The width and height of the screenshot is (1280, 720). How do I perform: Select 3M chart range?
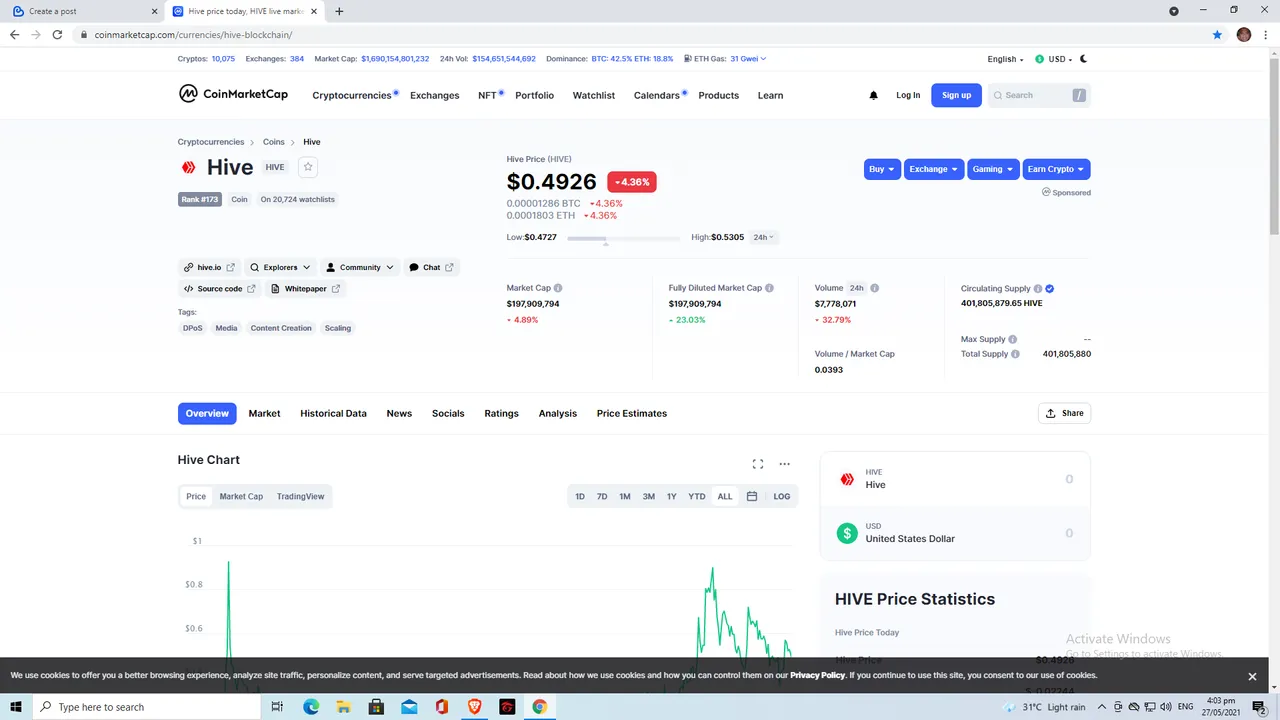(x=649, y=496)
